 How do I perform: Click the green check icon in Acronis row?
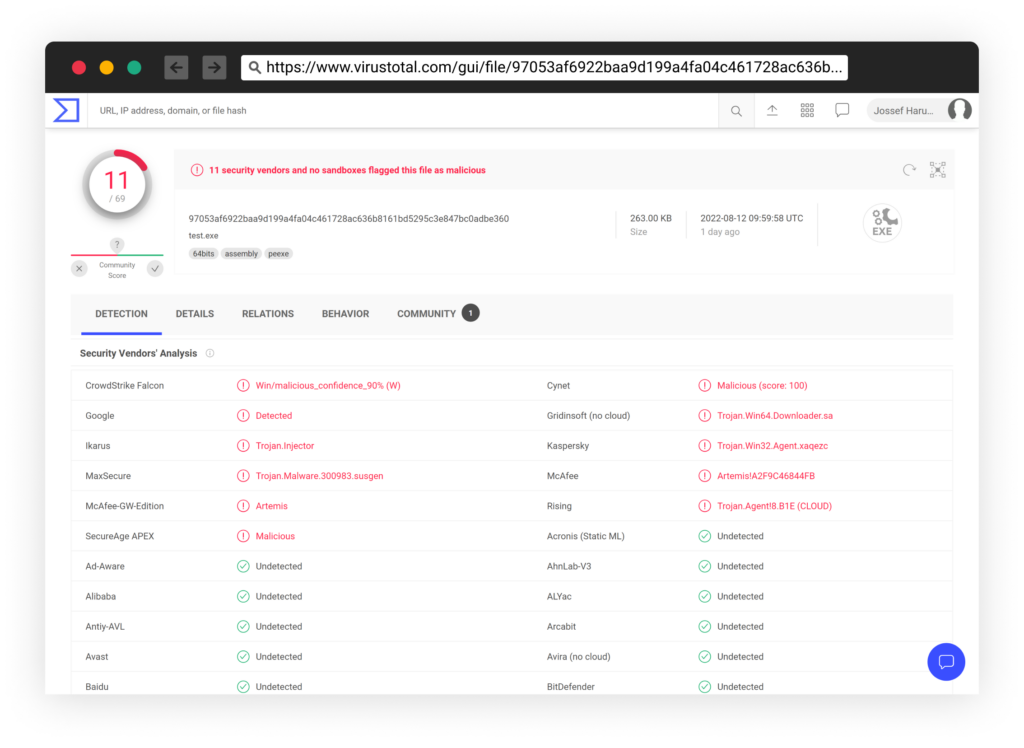point(705,536)
